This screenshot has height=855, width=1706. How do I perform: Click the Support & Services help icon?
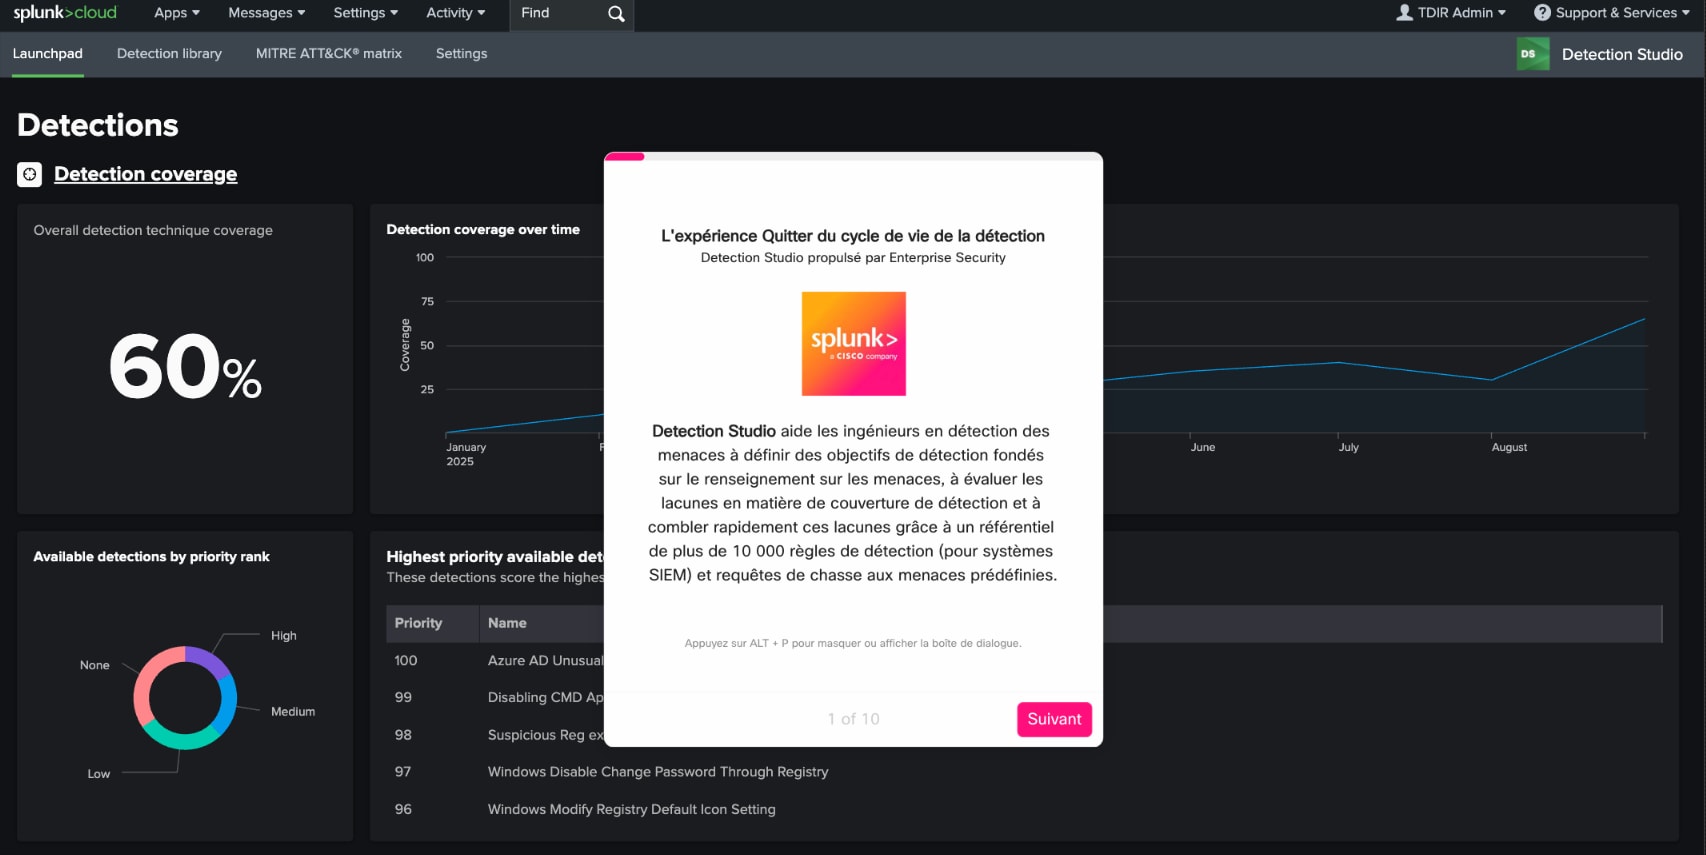pyautogui.click(x=1542, y=13)
